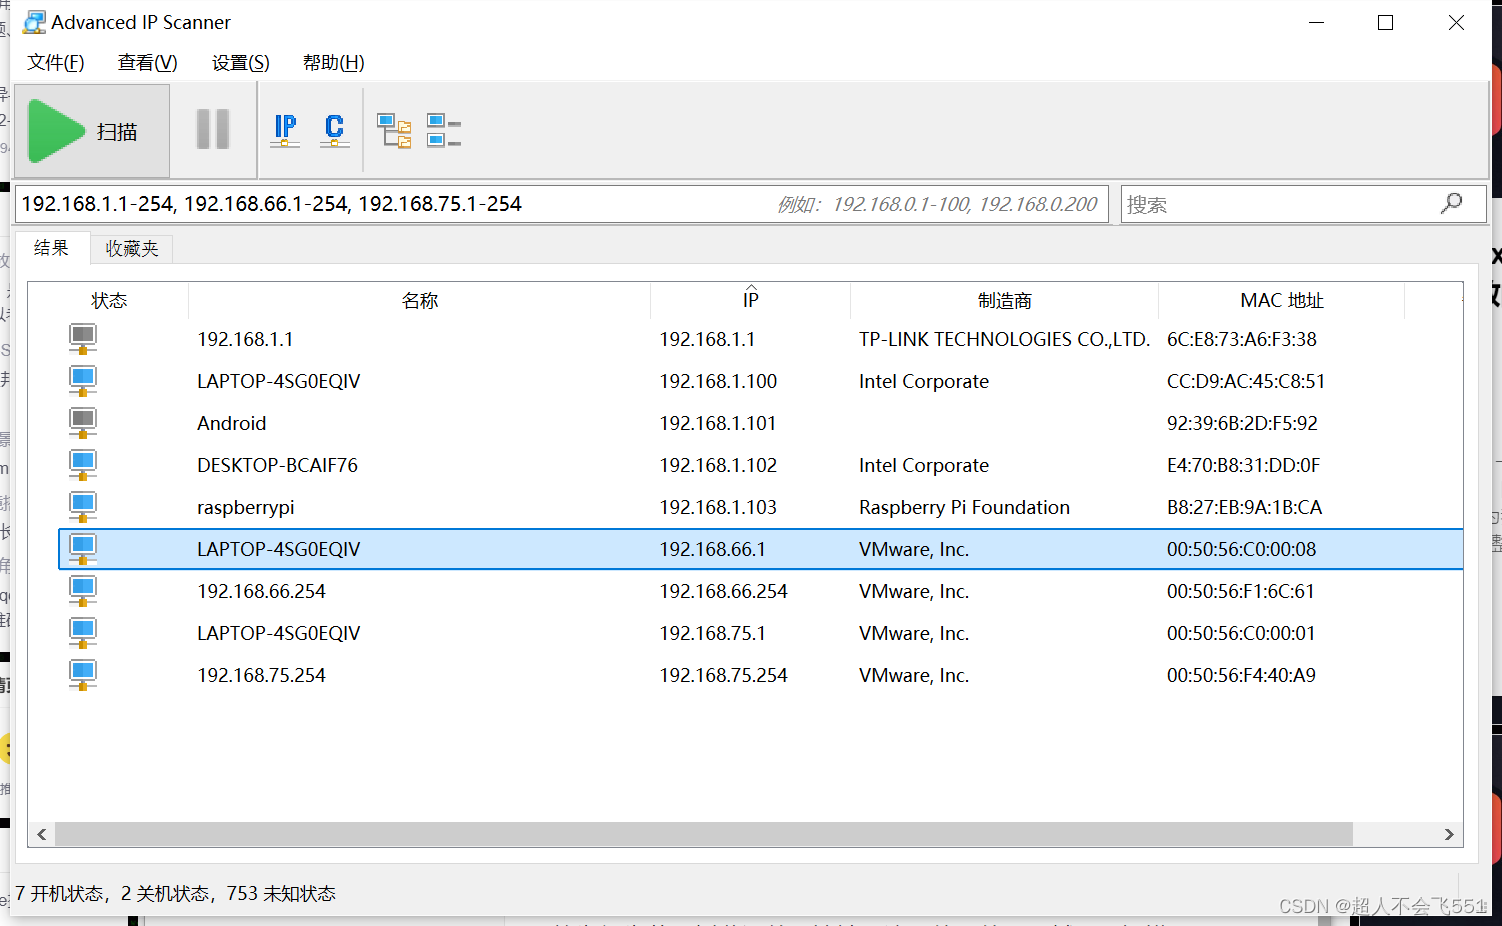Select the DESKTOP-BCAIF76 name
Viewport: 1502px width, 926px height.
[x=277, y=465]
